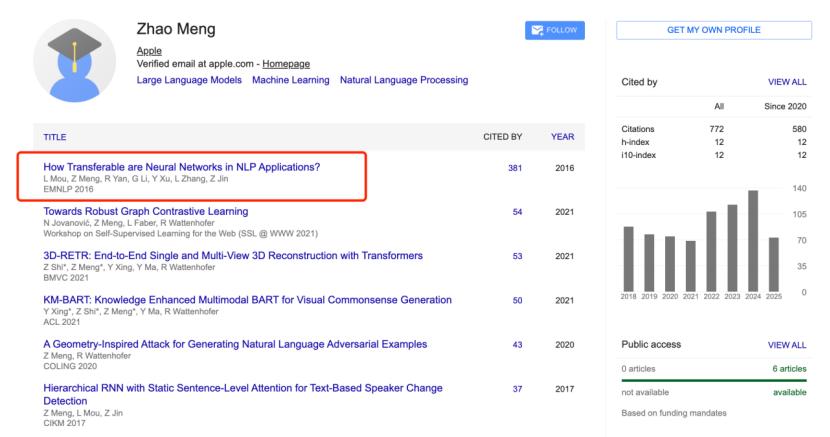View the 54 citations count
Viewport: 830px width, 437px height.
click(517, 212)
